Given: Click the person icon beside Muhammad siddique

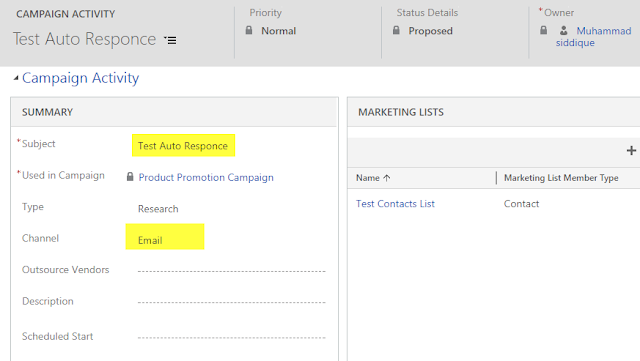Looking at the screenshot, I should click(564, 30).
